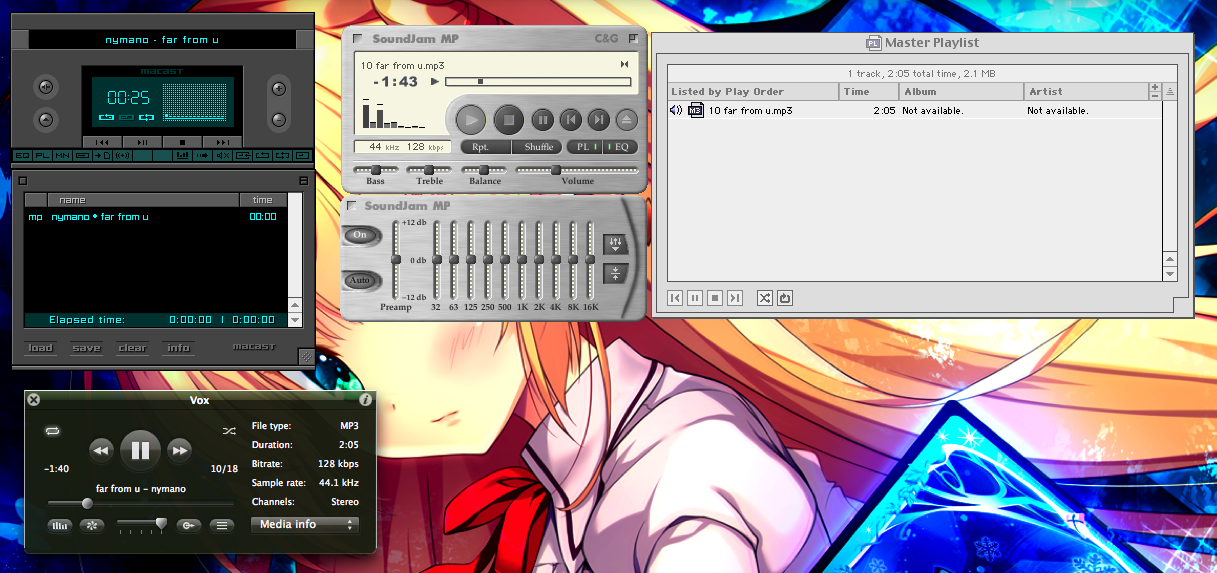Show the Vox playlist list icon
Image resolution: width=1217 pixels, height=573 pixels.
pos(221,525)
